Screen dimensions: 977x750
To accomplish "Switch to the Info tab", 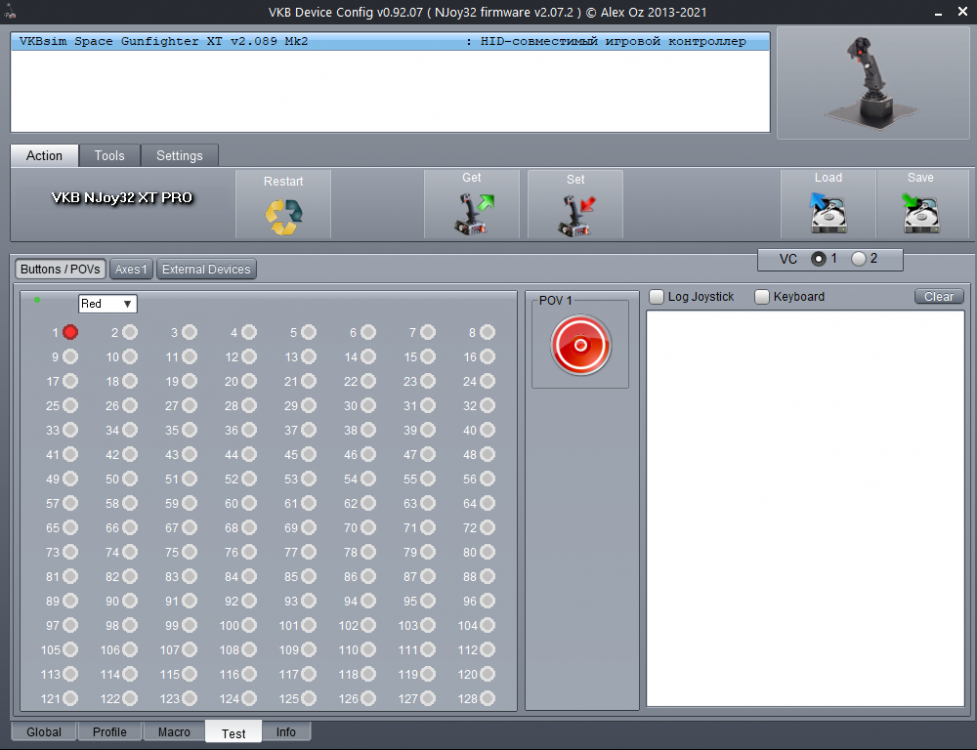I will coord(286,731).
